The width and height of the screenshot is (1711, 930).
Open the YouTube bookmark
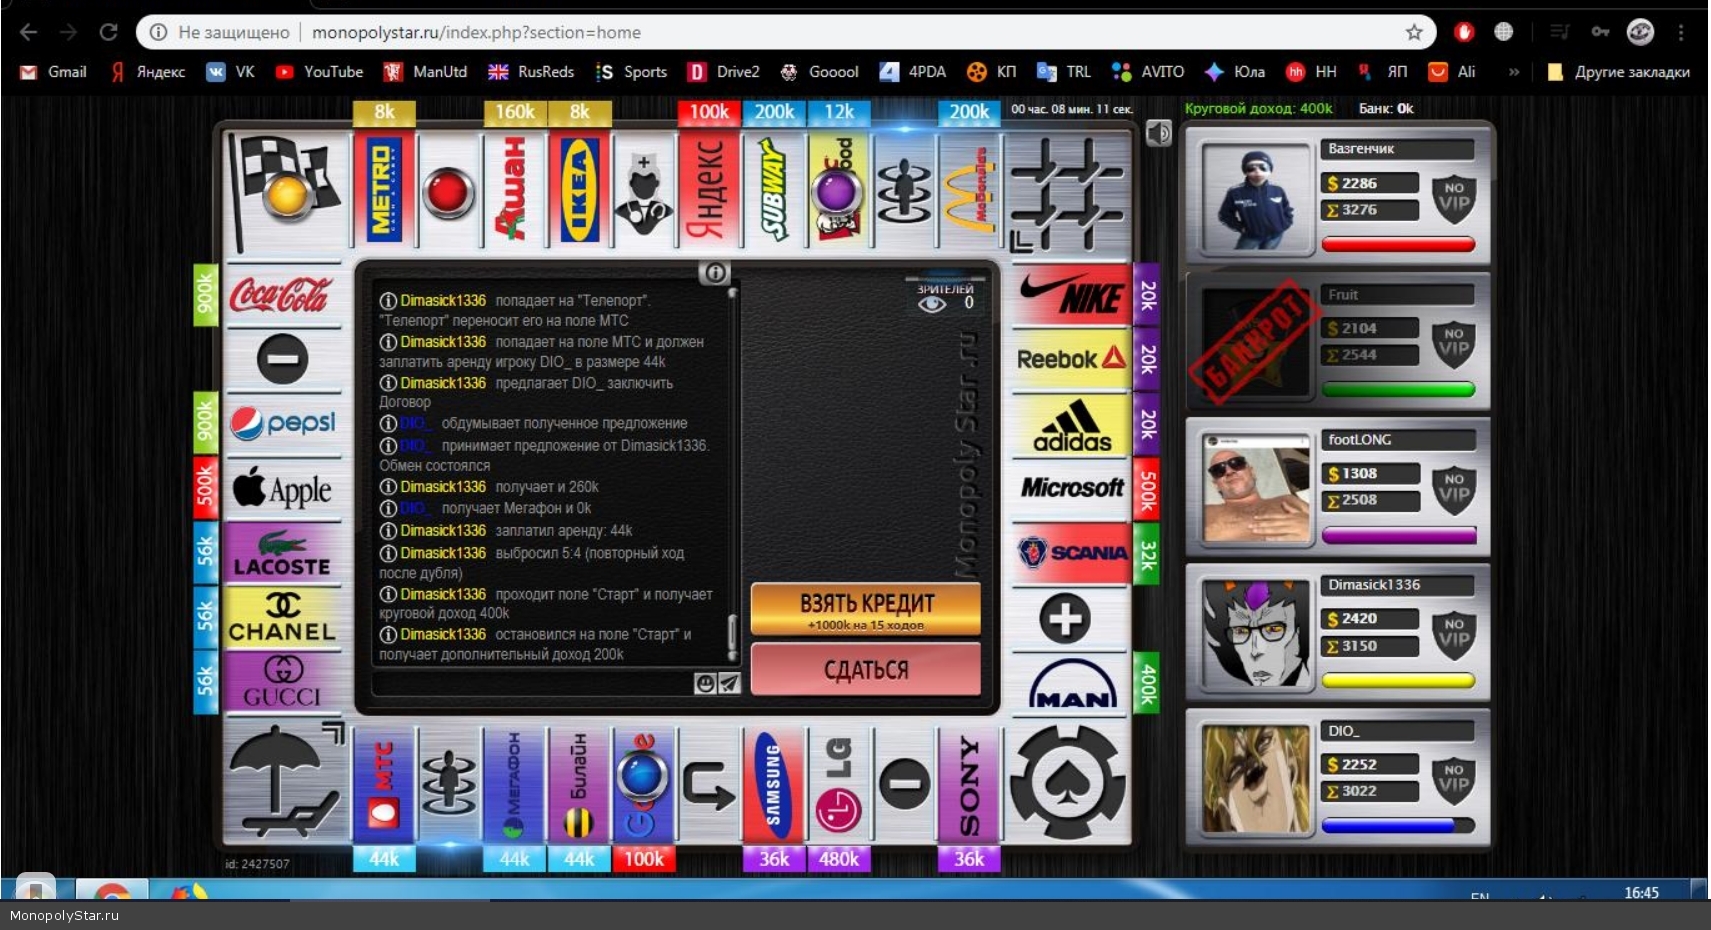tap(320, 72)
